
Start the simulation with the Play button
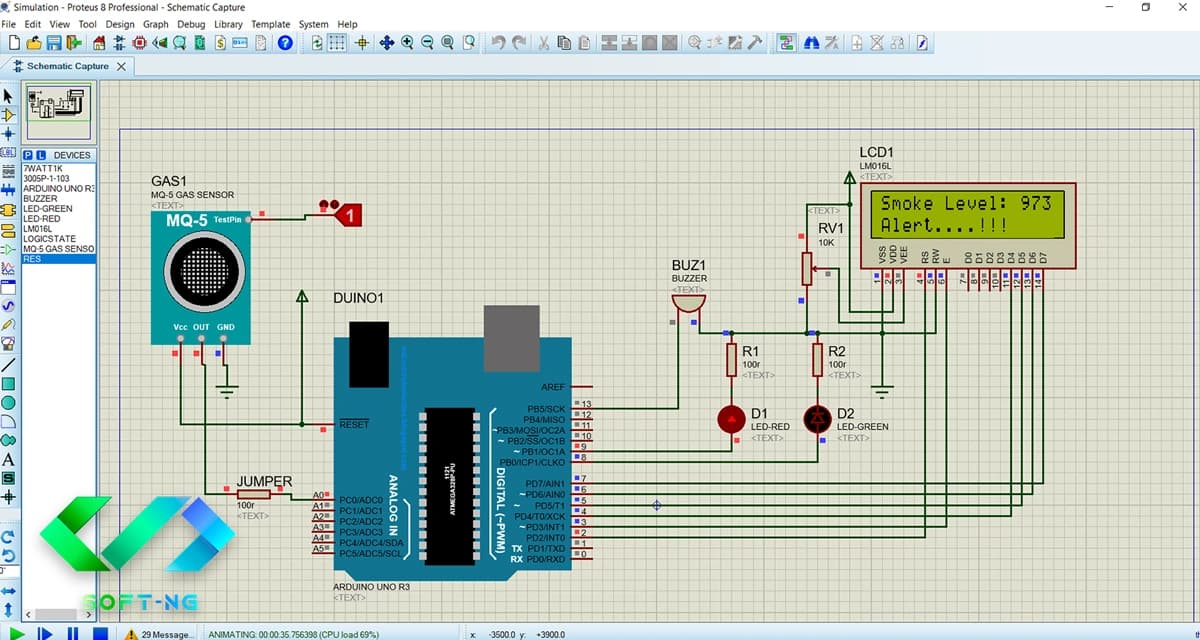pyautogui.click(x=17, y=633)
